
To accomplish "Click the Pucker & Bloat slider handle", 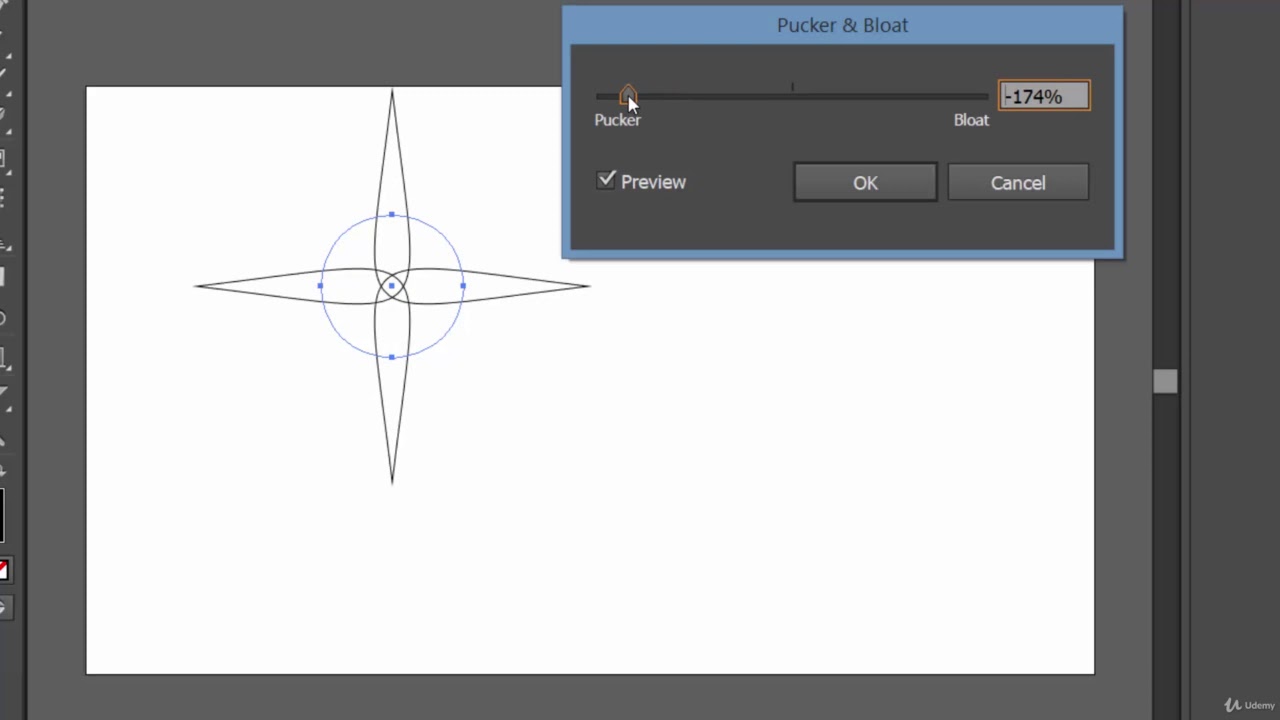I will click(x=627, y=95).
